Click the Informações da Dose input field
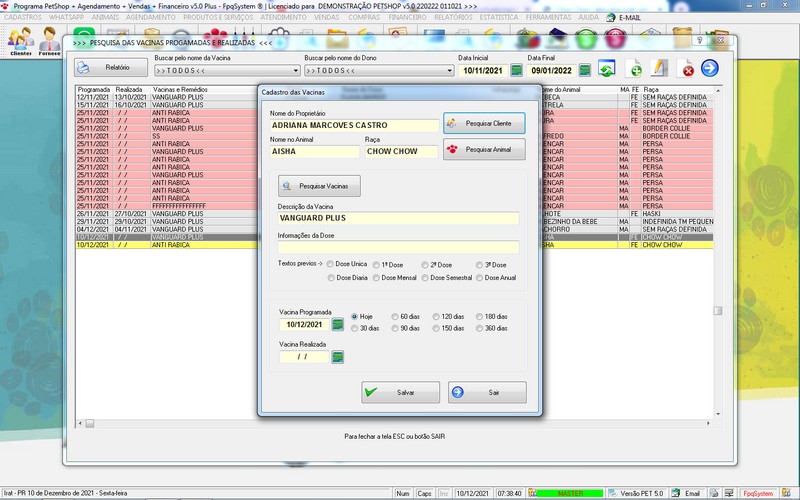Screen dimensions: 800x500 [398, 247]
